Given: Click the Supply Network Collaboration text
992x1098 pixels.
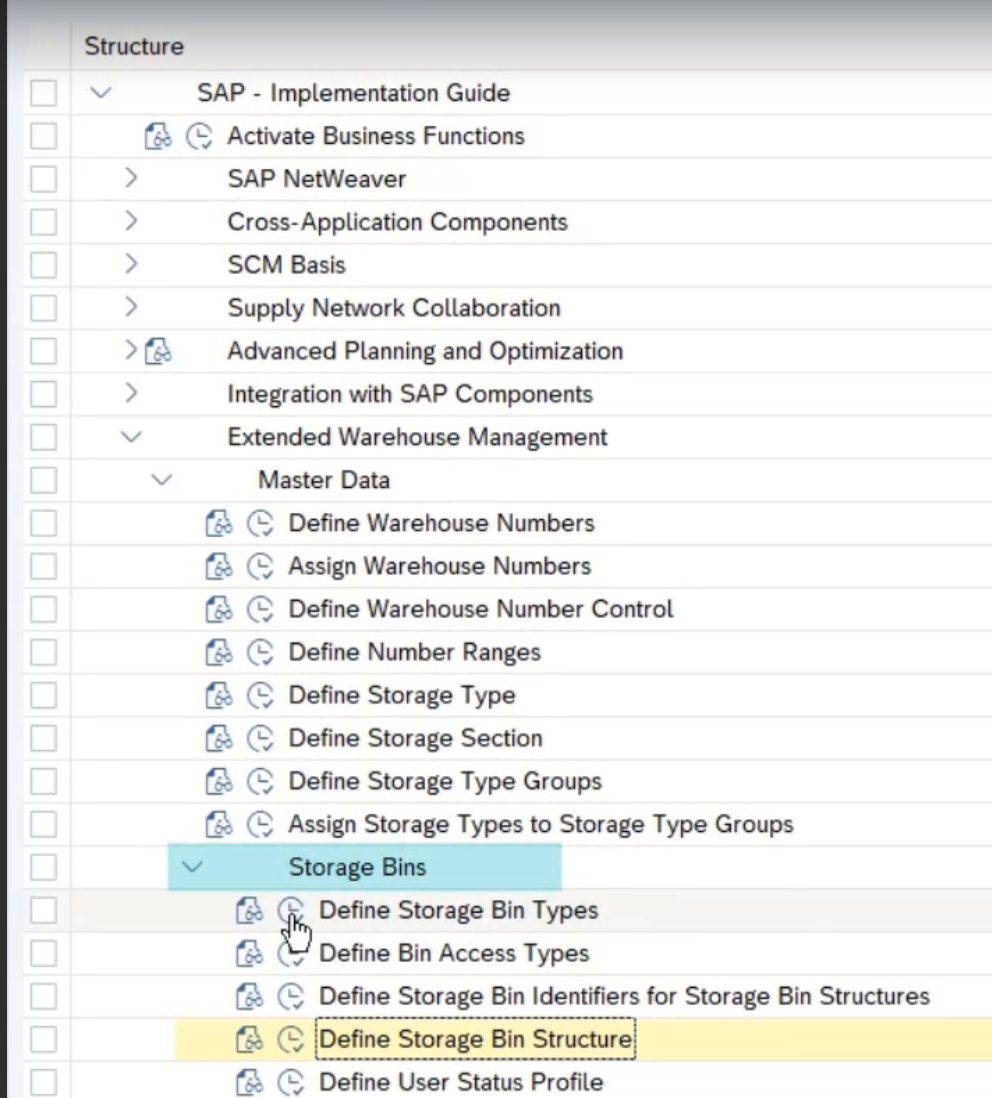Looking at the screenshot, I should (x=394, y=308).
